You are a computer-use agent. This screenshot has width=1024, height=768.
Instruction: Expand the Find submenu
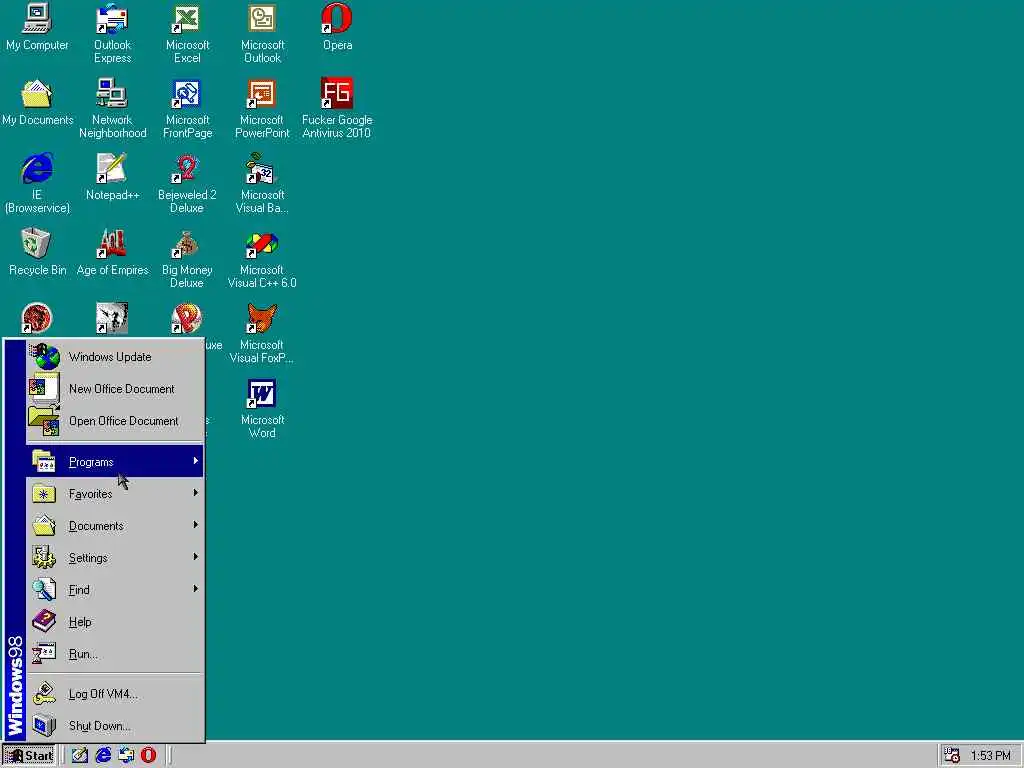115,590
